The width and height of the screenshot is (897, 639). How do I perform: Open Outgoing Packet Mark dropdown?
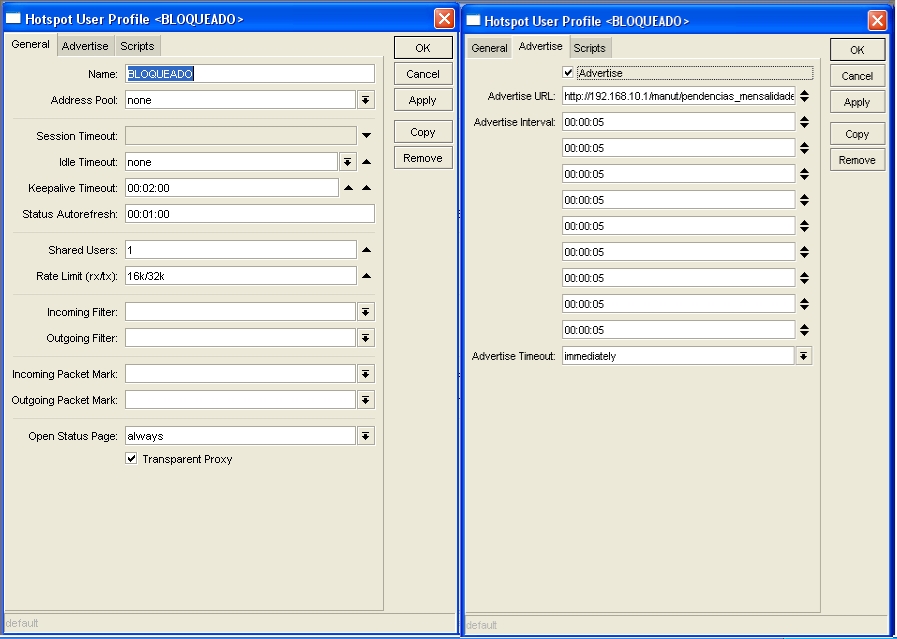(x=366, y=400)
